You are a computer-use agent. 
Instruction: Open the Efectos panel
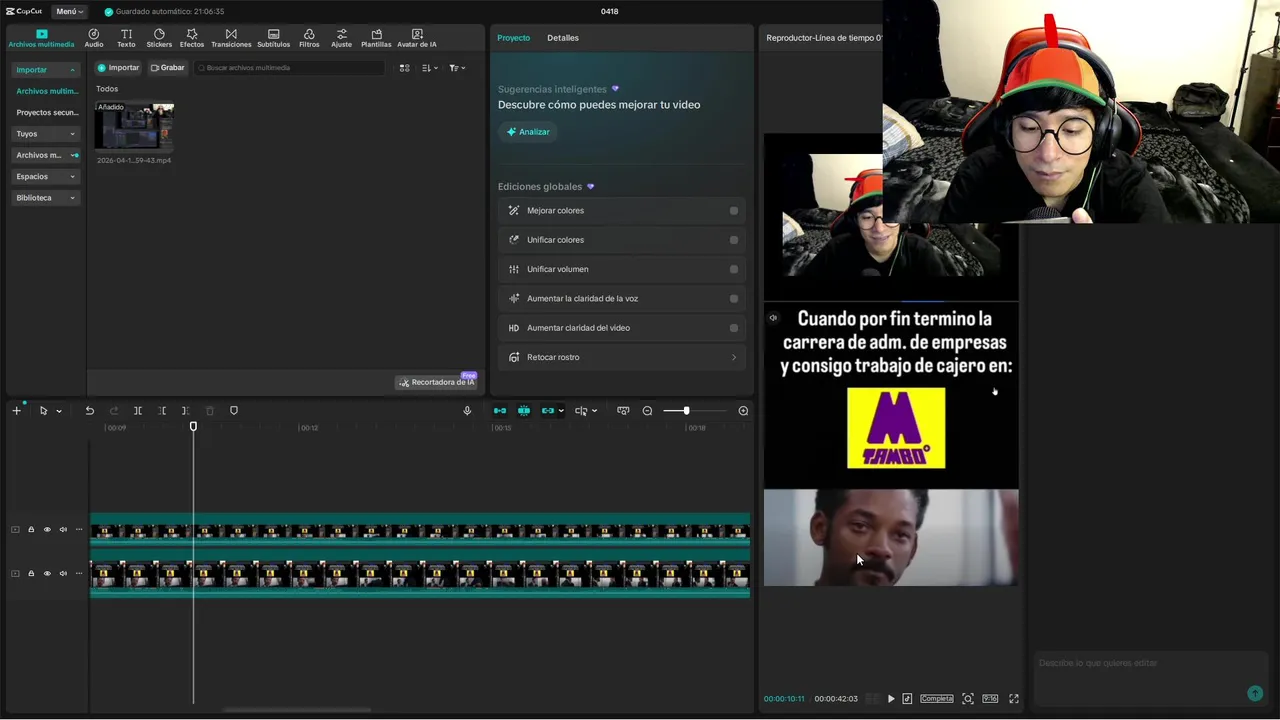192,38
